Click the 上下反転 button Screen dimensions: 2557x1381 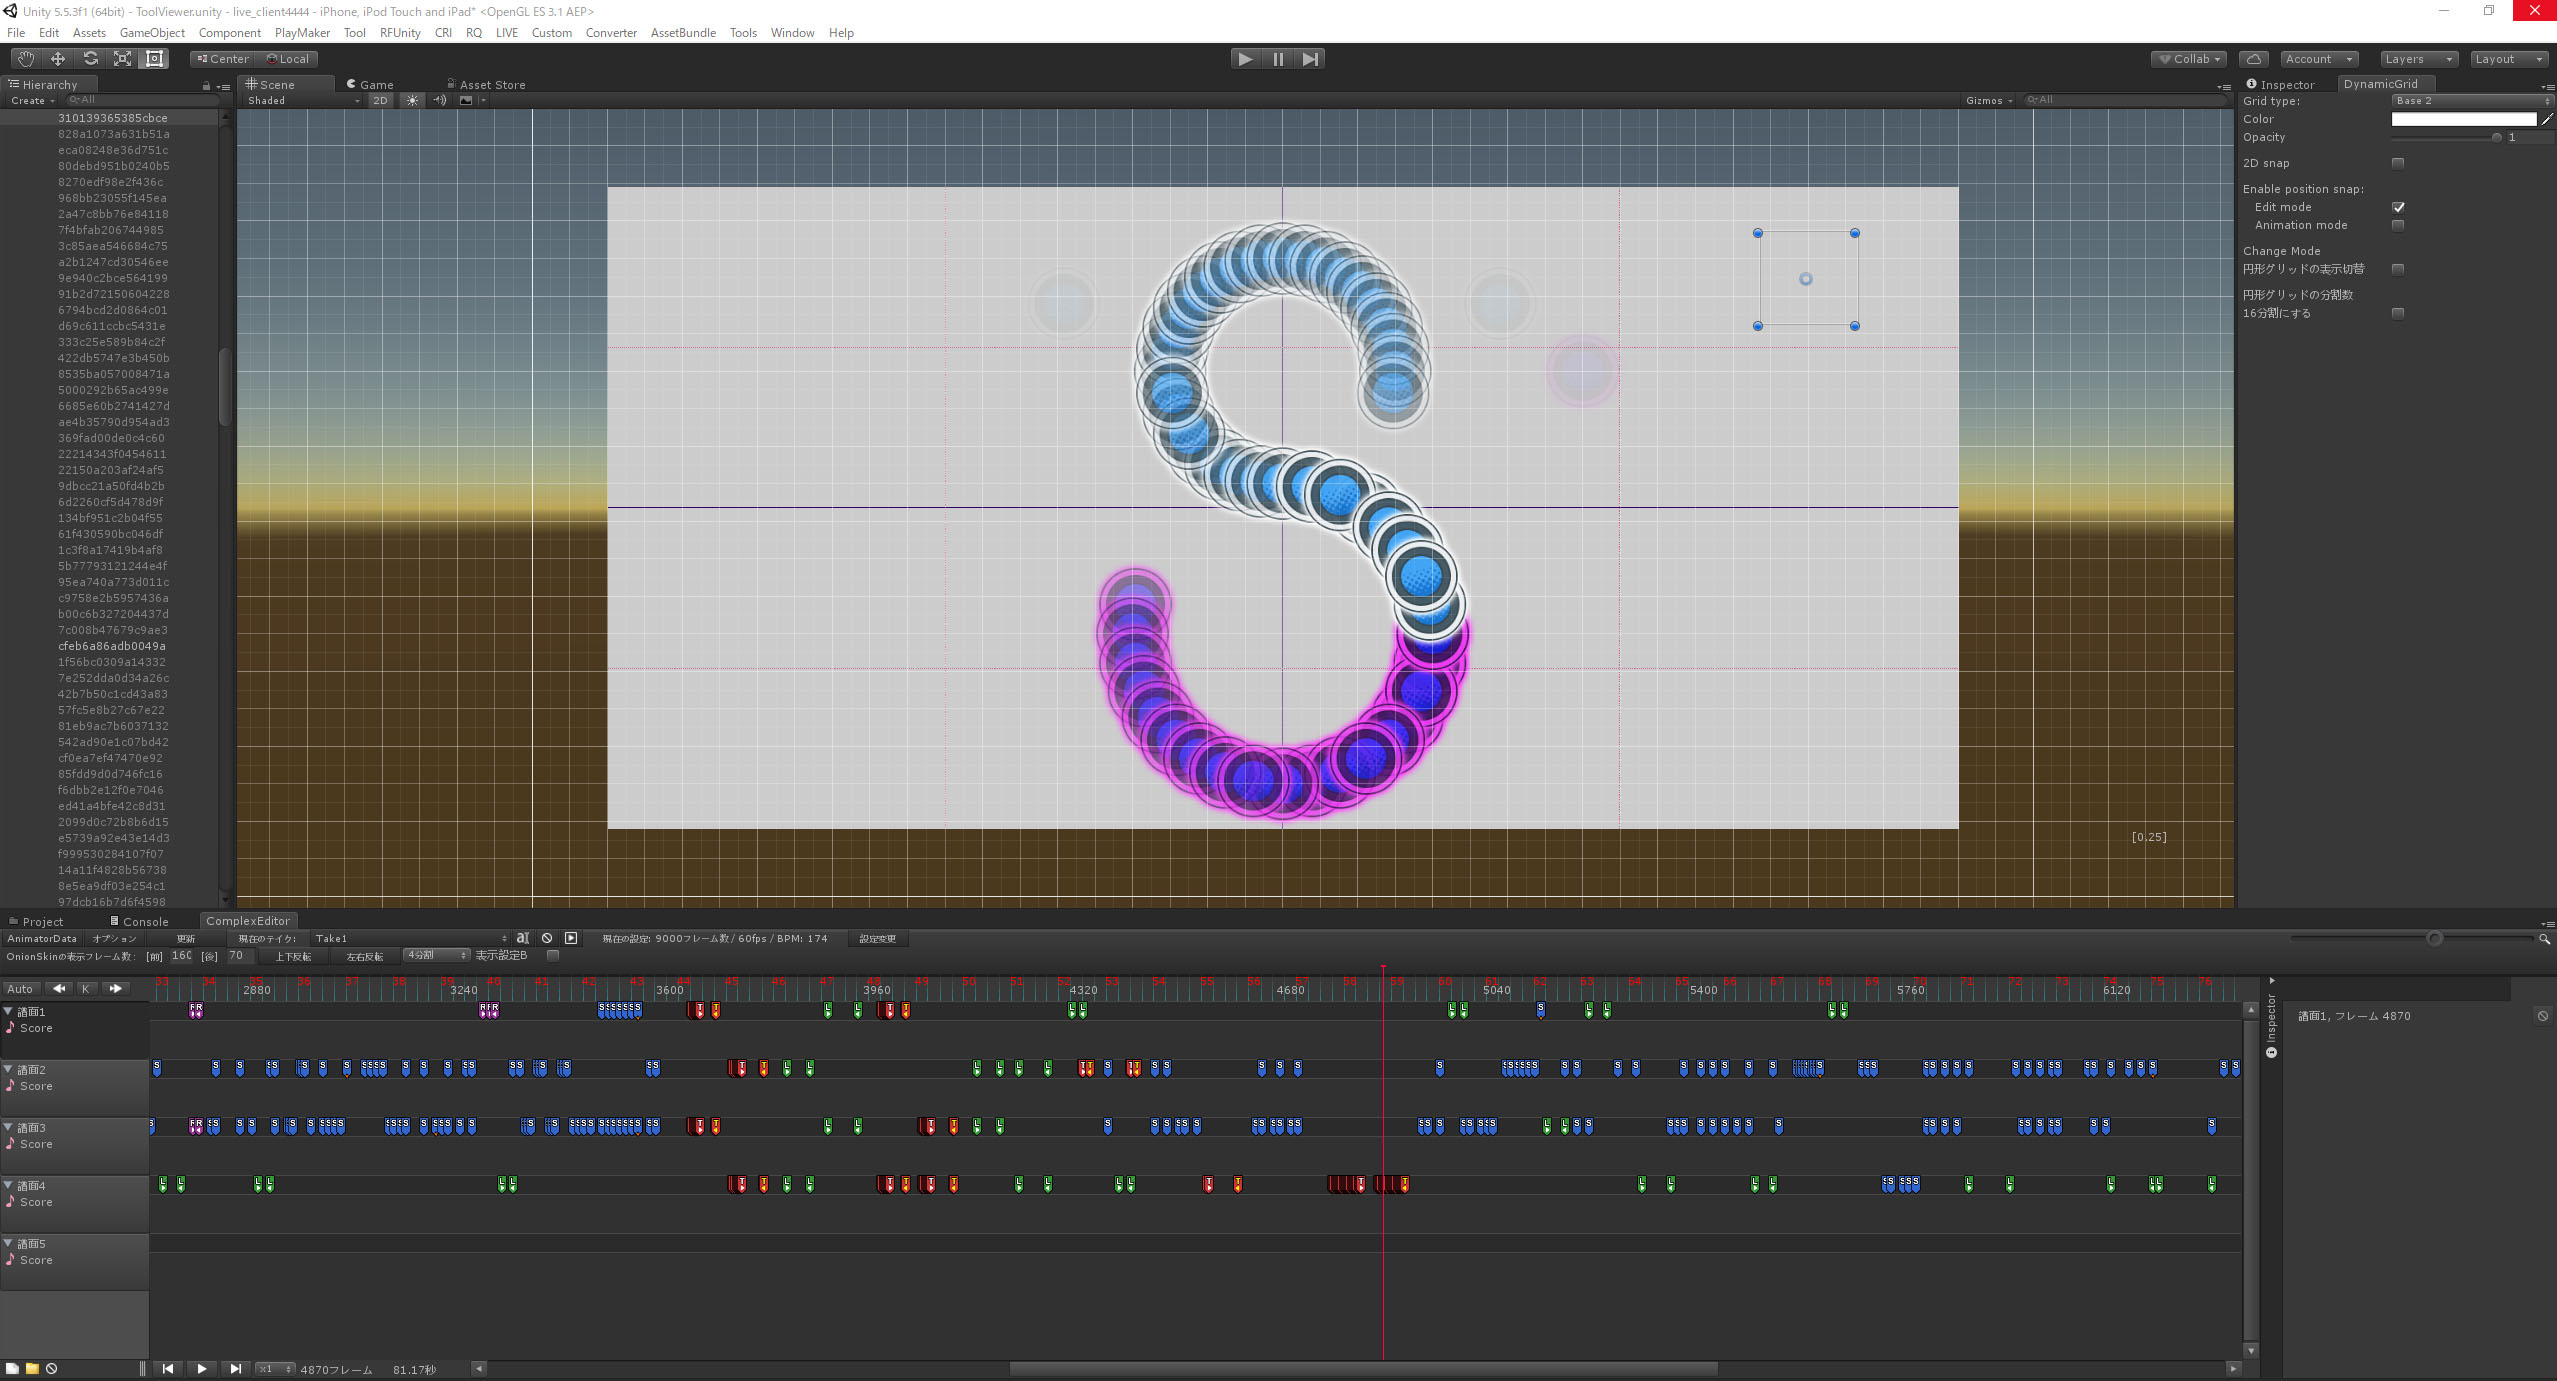[x=293, y=957]
